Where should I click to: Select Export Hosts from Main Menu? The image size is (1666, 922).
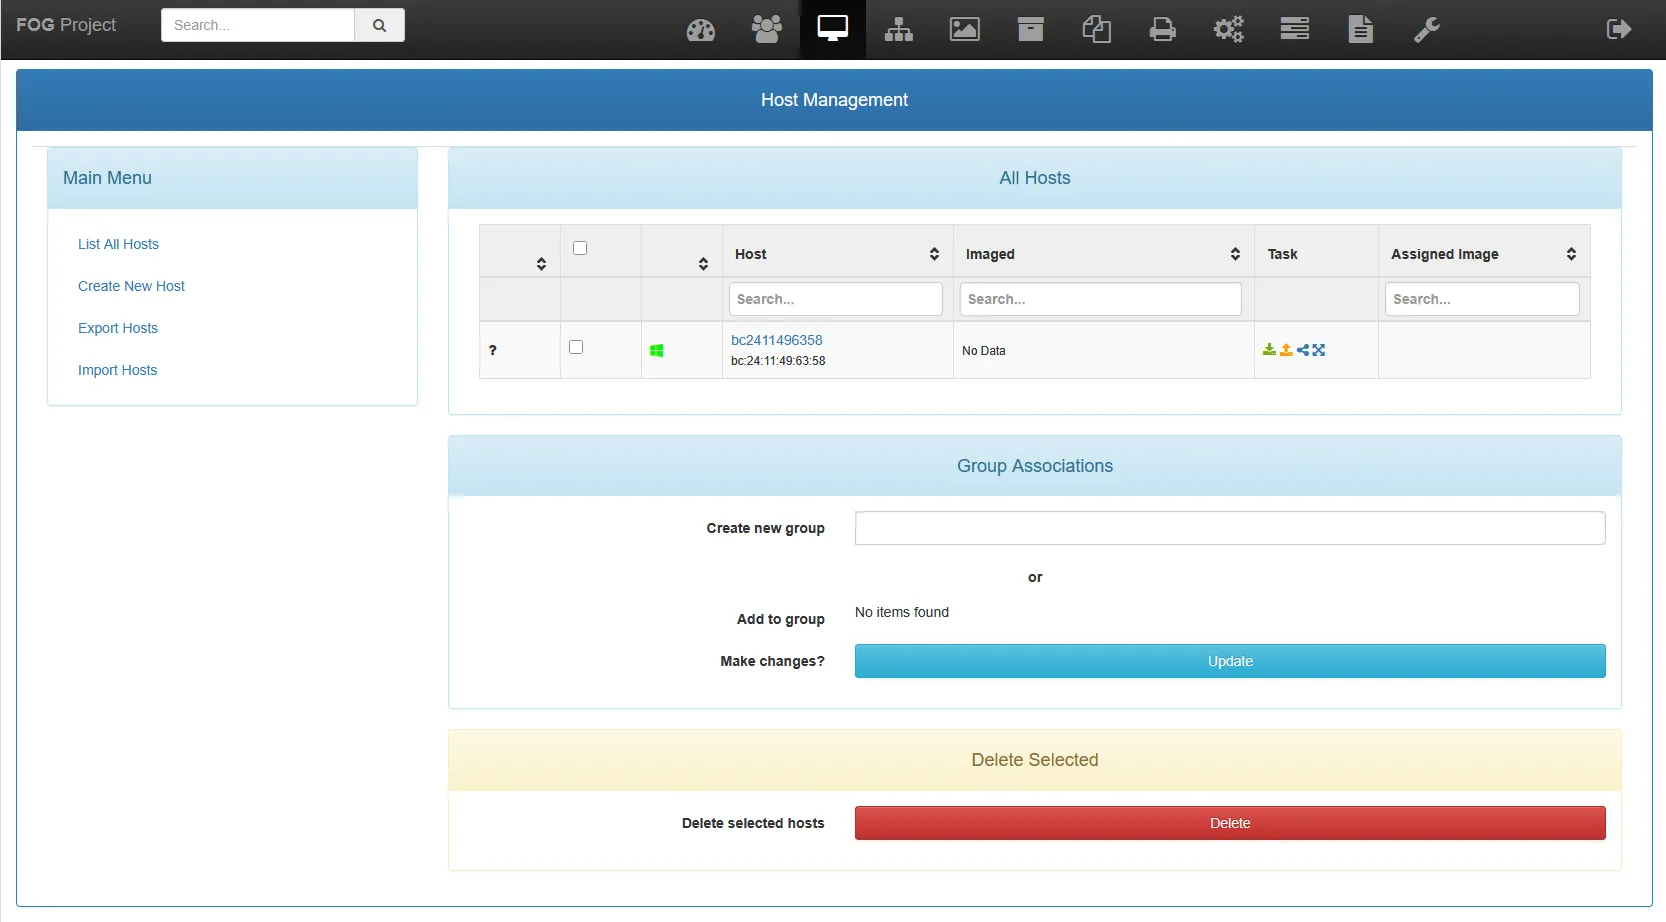tap(118, 328)
